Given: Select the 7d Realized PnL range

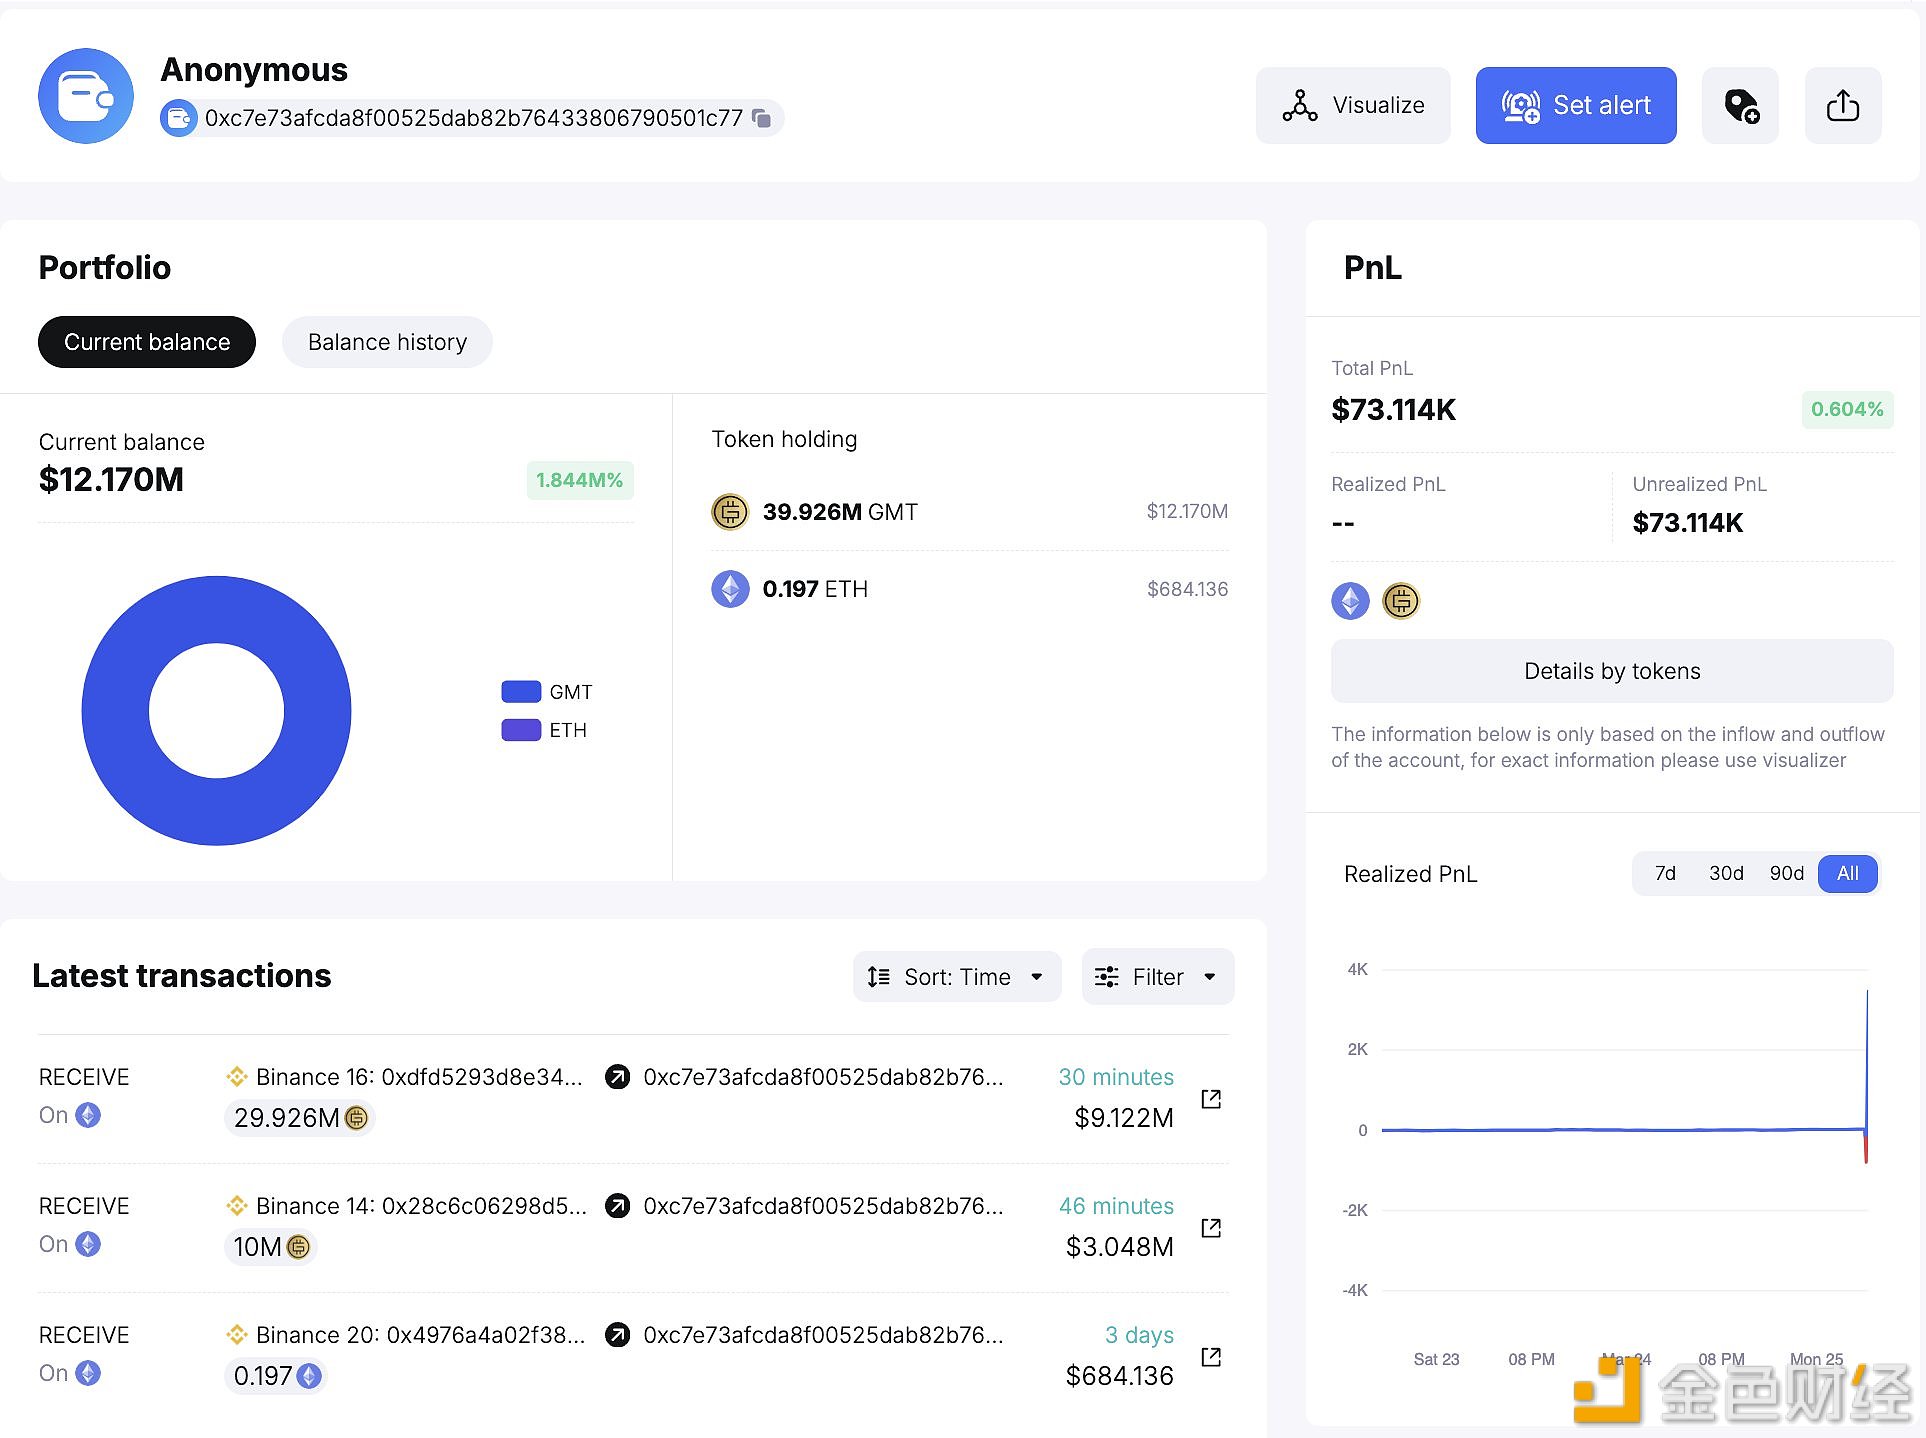Looking at the screenshot, I should click(x=1665, y=873).
